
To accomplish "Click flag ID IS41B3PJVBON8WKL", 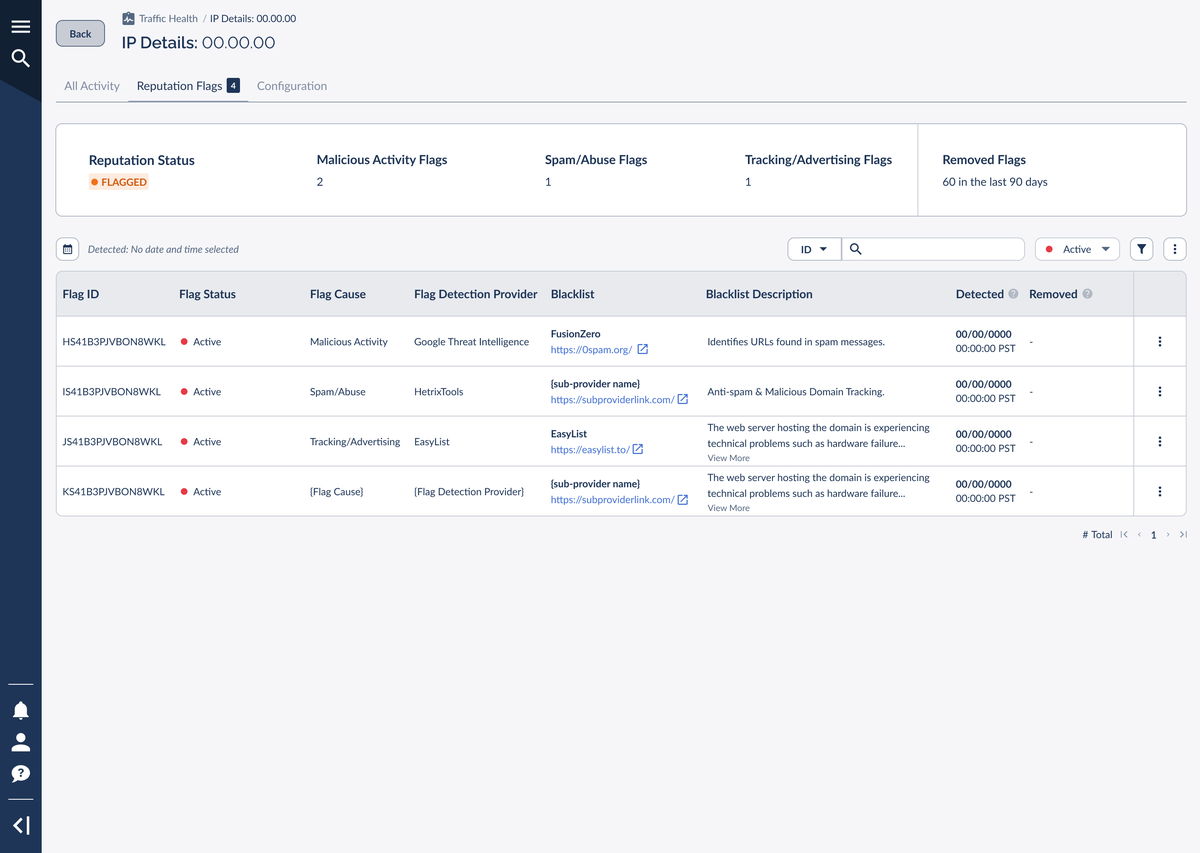I will pyautogui.click(x=111, y=392).
